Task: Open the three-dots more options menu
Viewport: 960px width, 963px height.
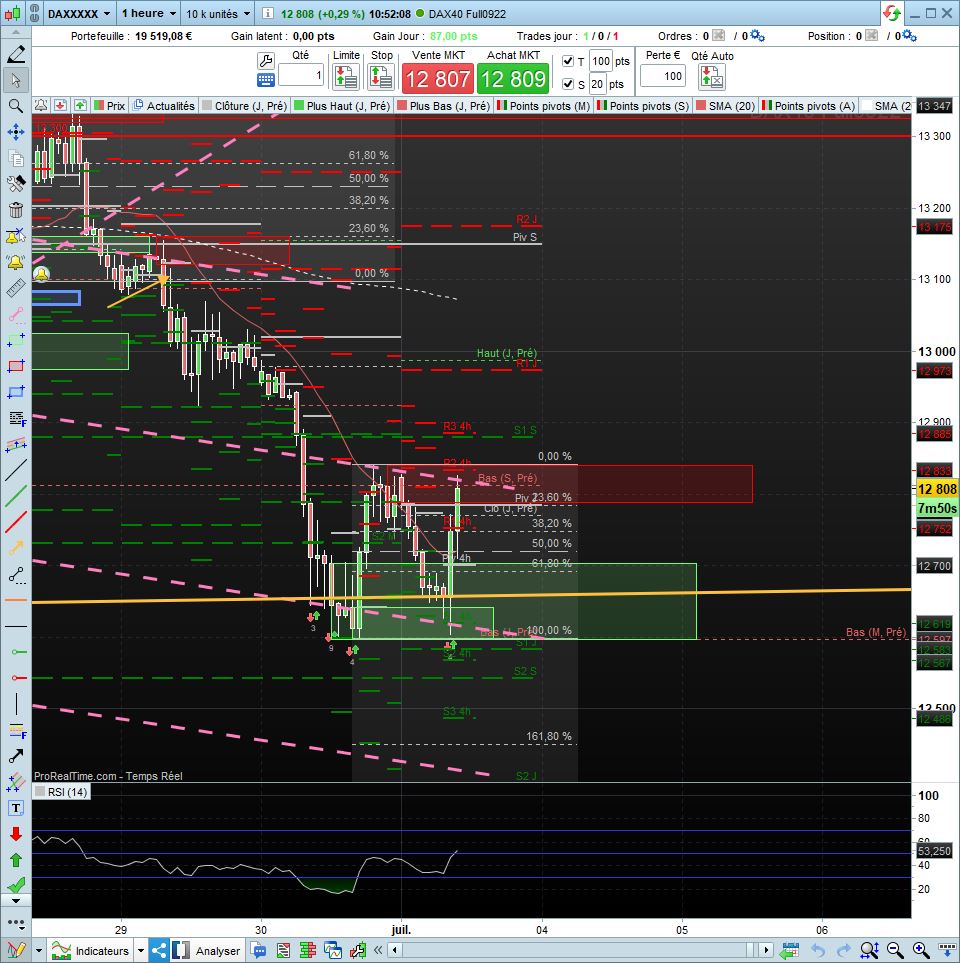Action: tap(16, 923)
